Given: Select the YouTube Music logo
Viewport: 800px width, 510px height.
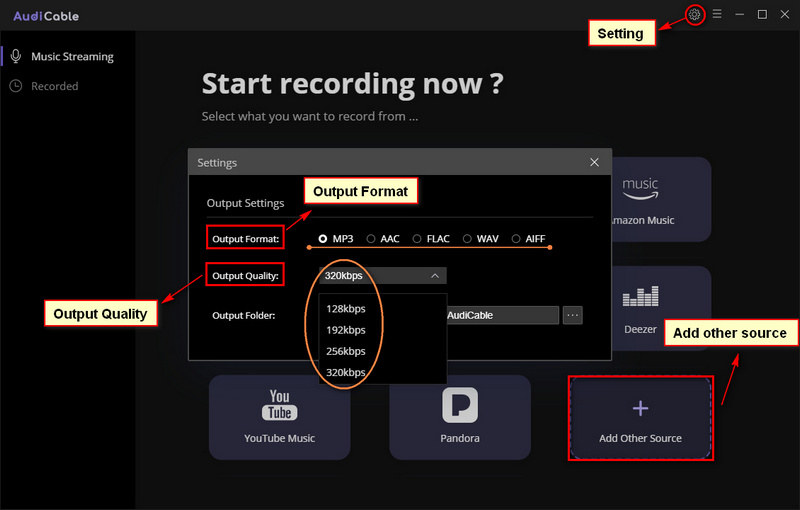Looking at the screenshot, I should point(280,405).
